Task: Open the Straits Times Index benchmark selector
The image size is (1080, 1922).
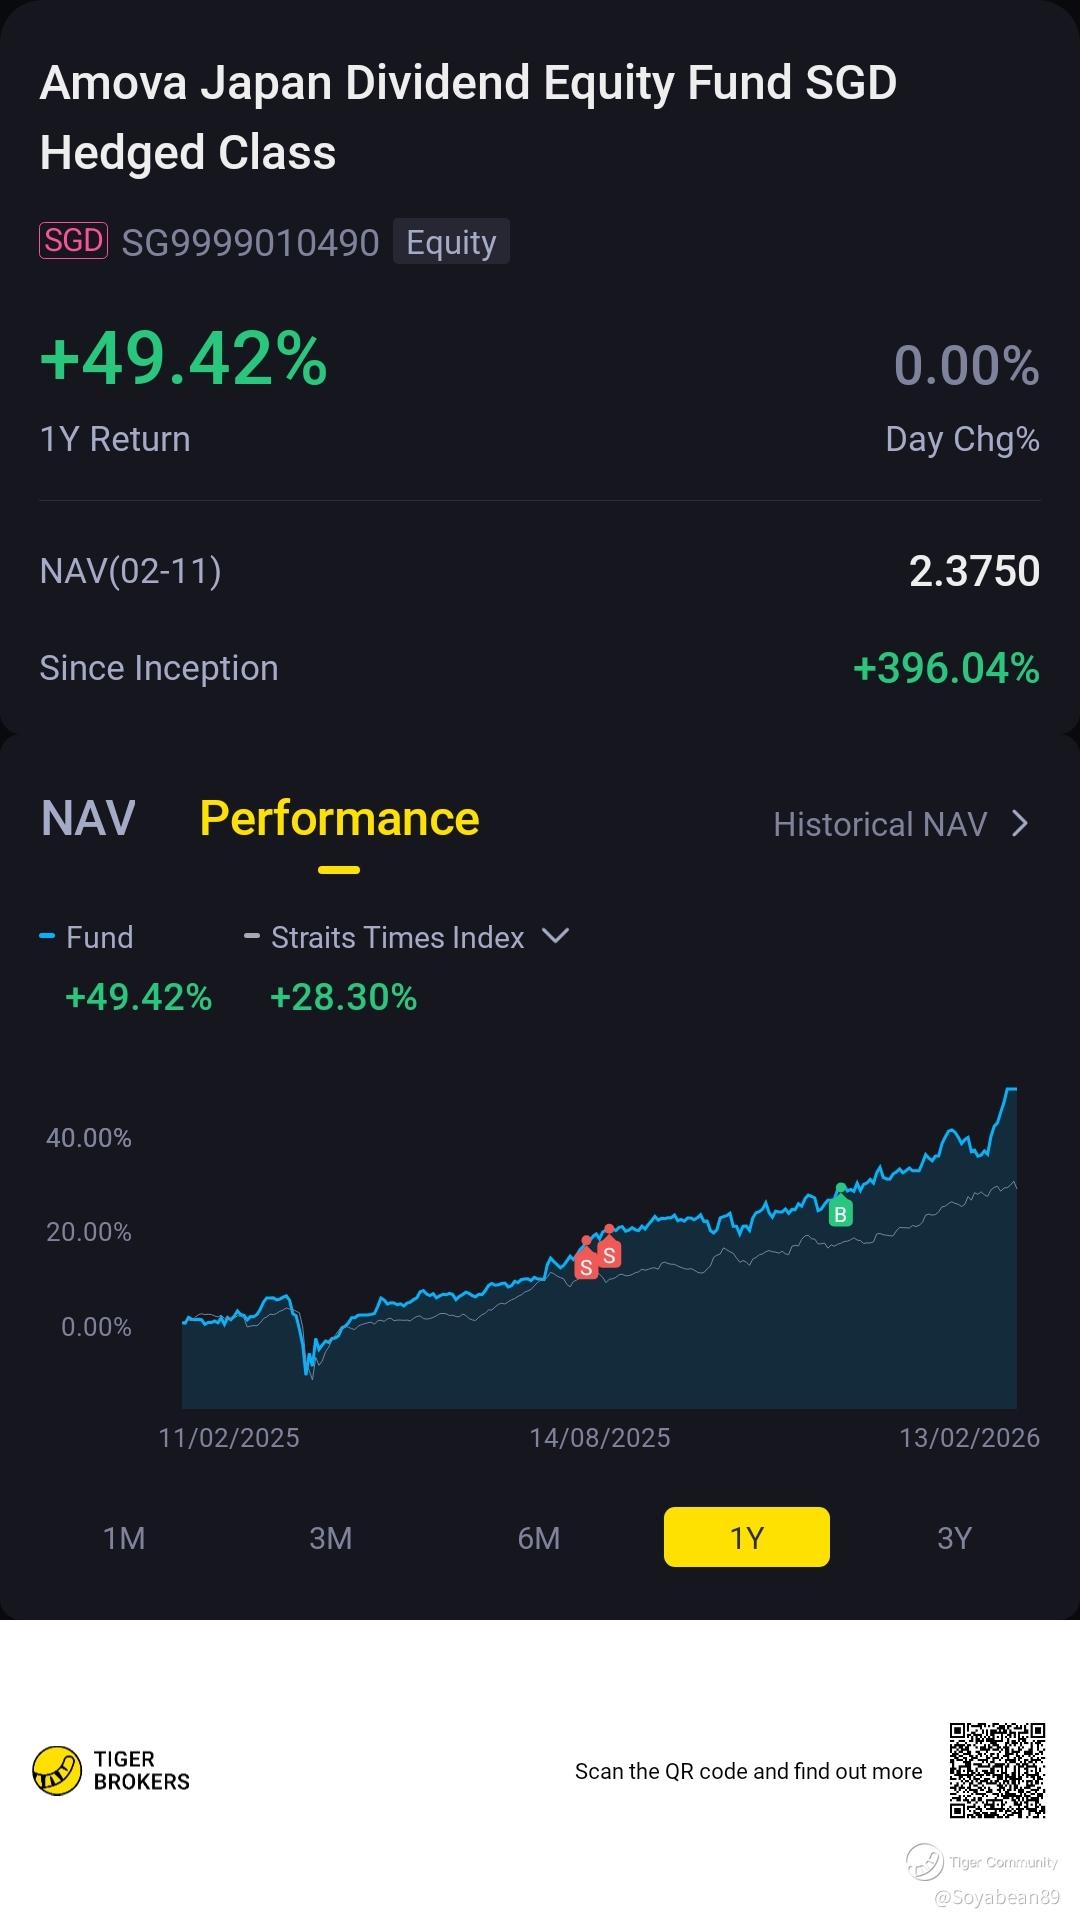Action: (x=397, y=937)
